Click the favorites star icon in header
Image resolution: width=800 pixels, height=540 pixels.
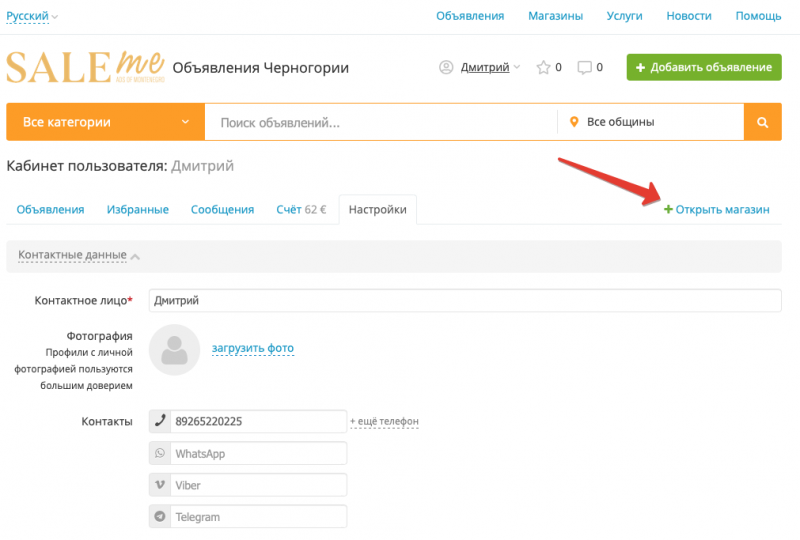pyautogui.click(x=543, y=68)
